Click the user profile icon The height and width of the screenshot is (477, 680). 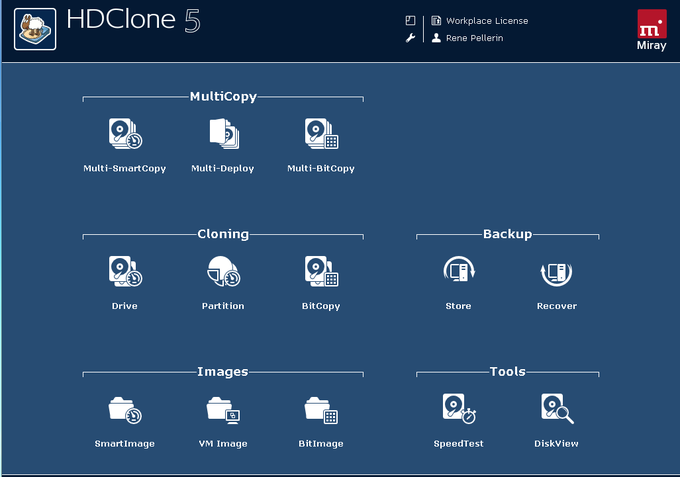tap(436, 38)
